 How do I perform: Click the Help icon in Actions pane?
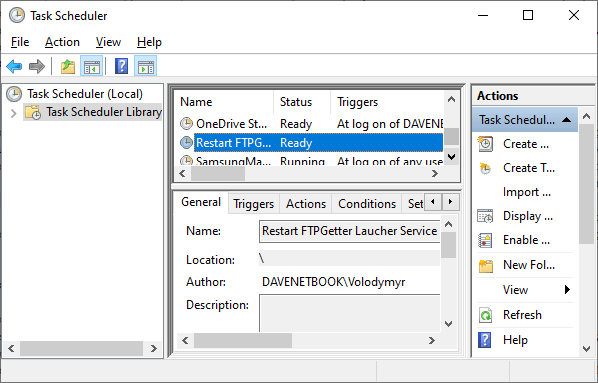485,340
